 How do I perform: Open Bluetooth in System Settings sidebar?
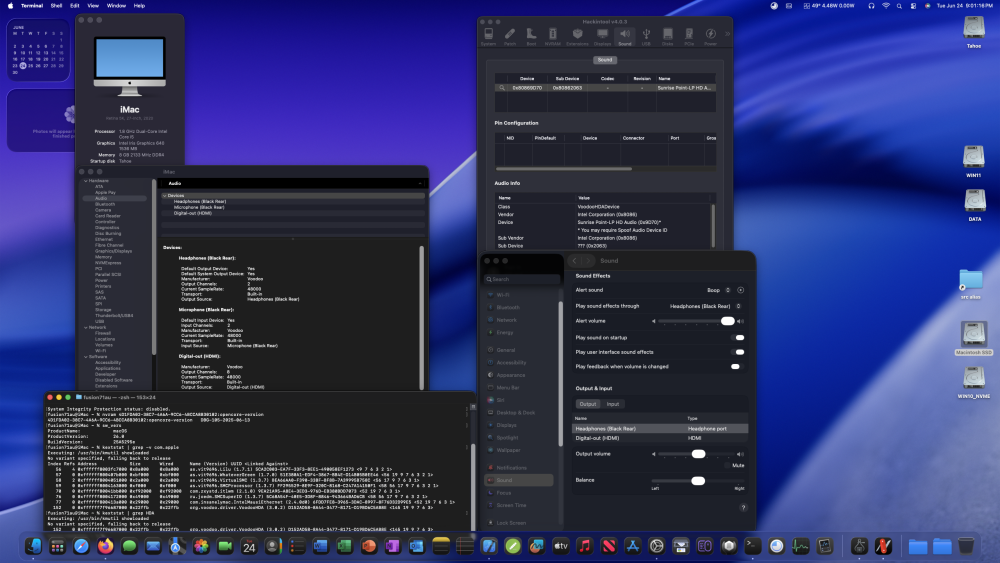click(x=508, y=307)
